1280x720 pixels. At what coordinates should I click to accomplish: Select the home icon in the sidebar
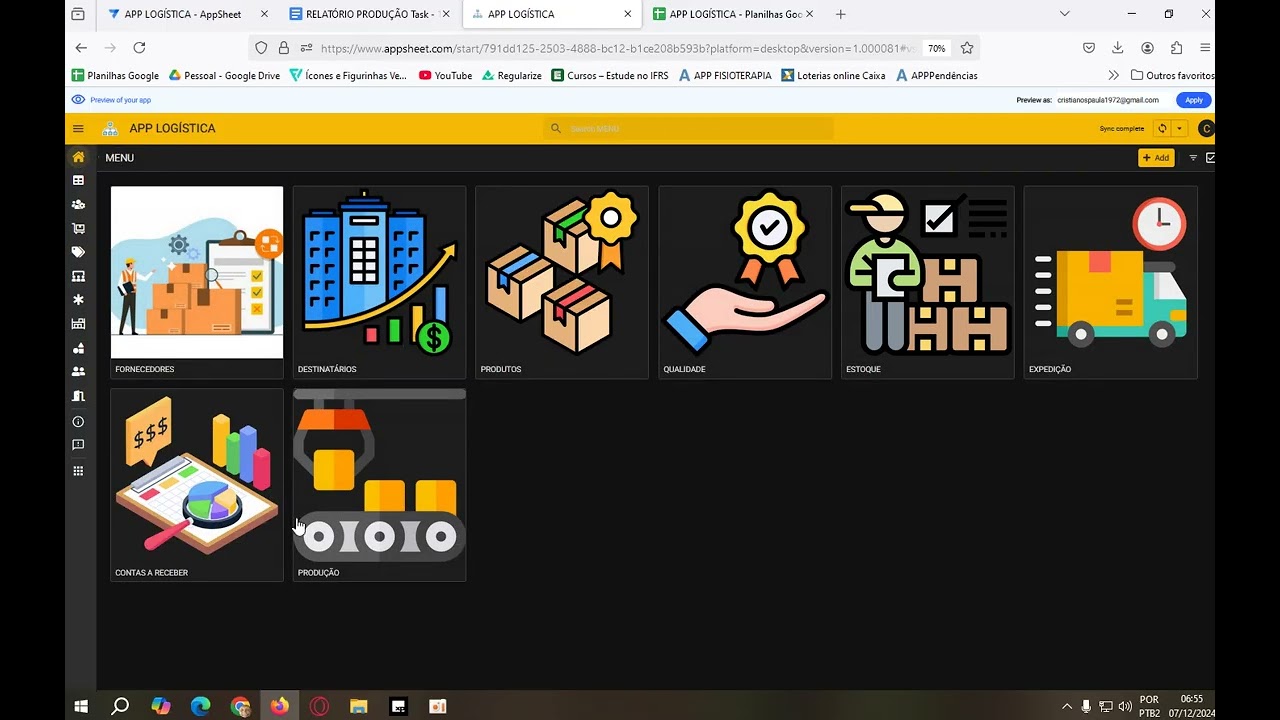point(78,157)
